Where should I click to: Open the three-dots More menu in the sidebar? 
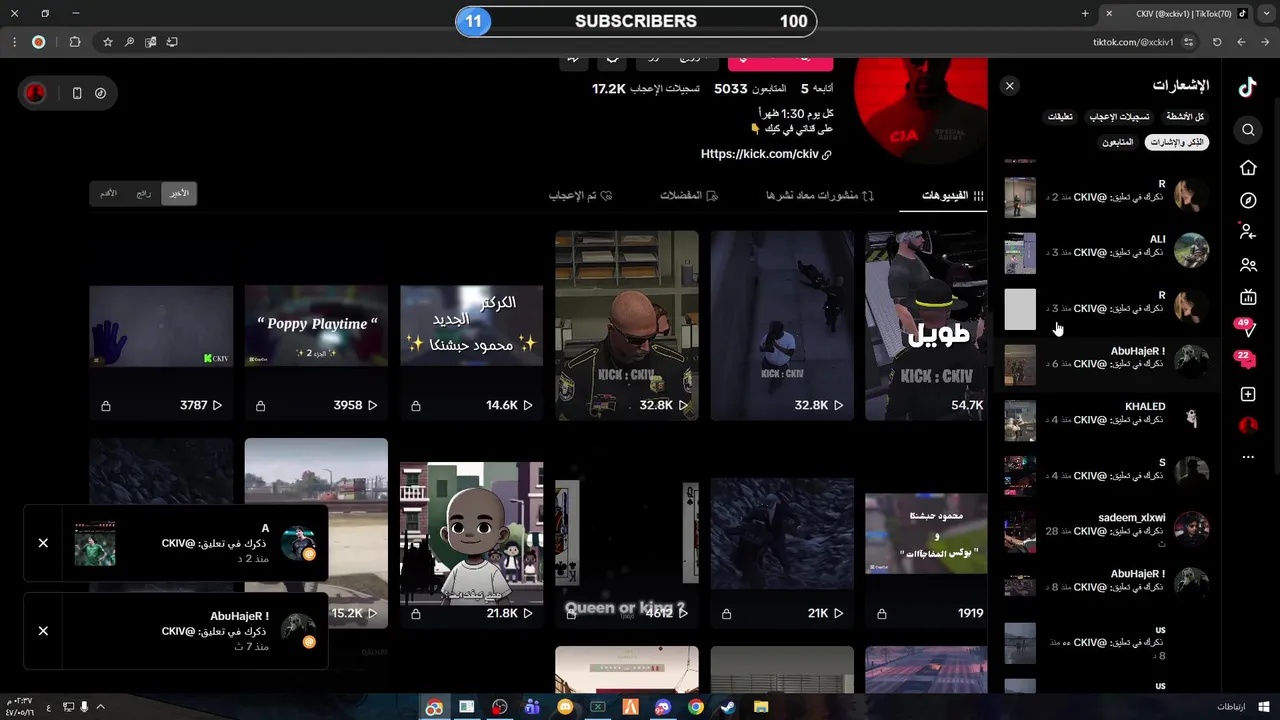(1248, 457)
